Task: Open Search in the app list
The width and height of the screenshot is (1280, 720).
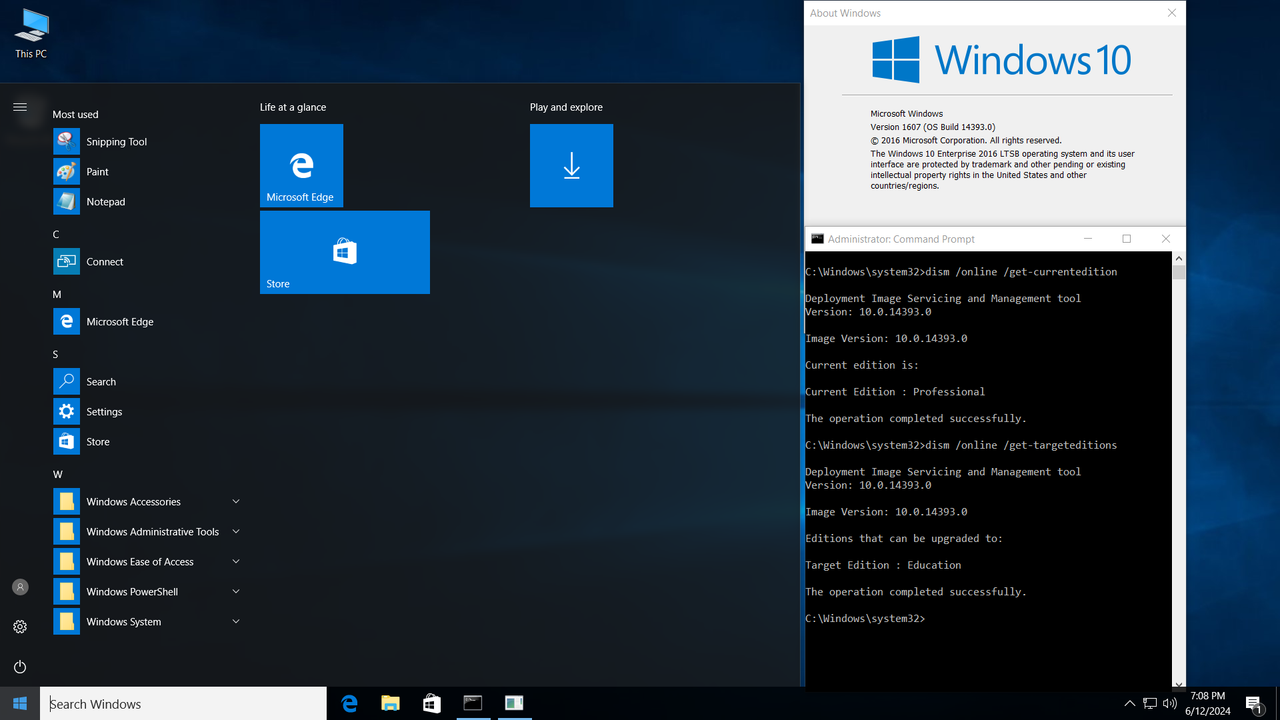Action: [x=146, y=382]
